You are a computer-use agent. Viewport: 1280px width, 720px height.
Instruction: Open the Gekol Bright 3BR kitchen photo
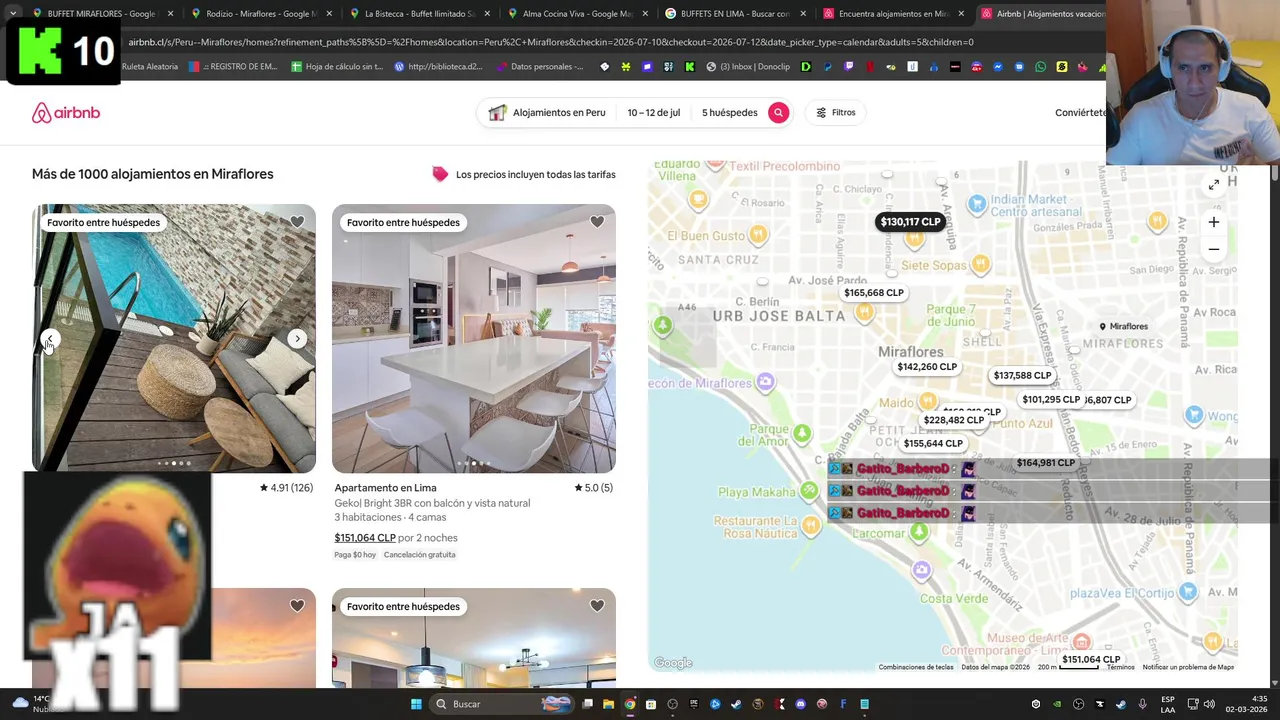coord(474,339)
